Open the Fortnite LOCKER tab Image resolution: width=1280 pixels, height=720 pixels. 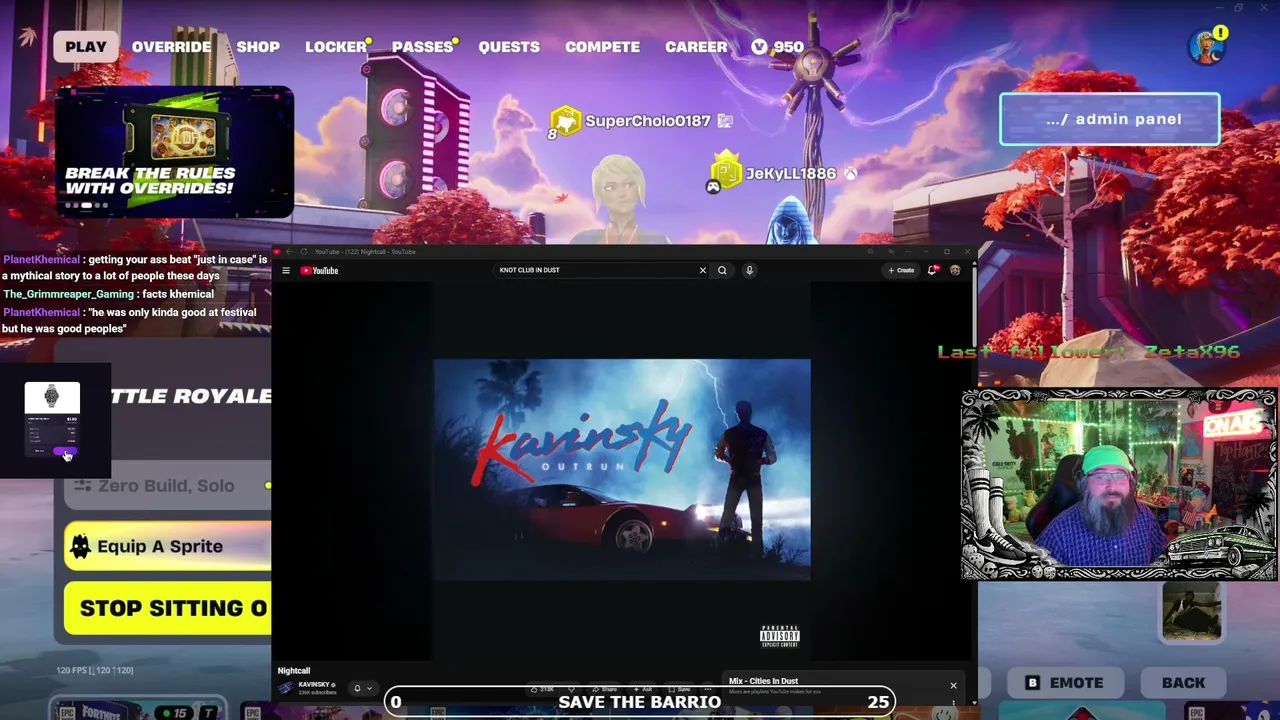point(336,46)
